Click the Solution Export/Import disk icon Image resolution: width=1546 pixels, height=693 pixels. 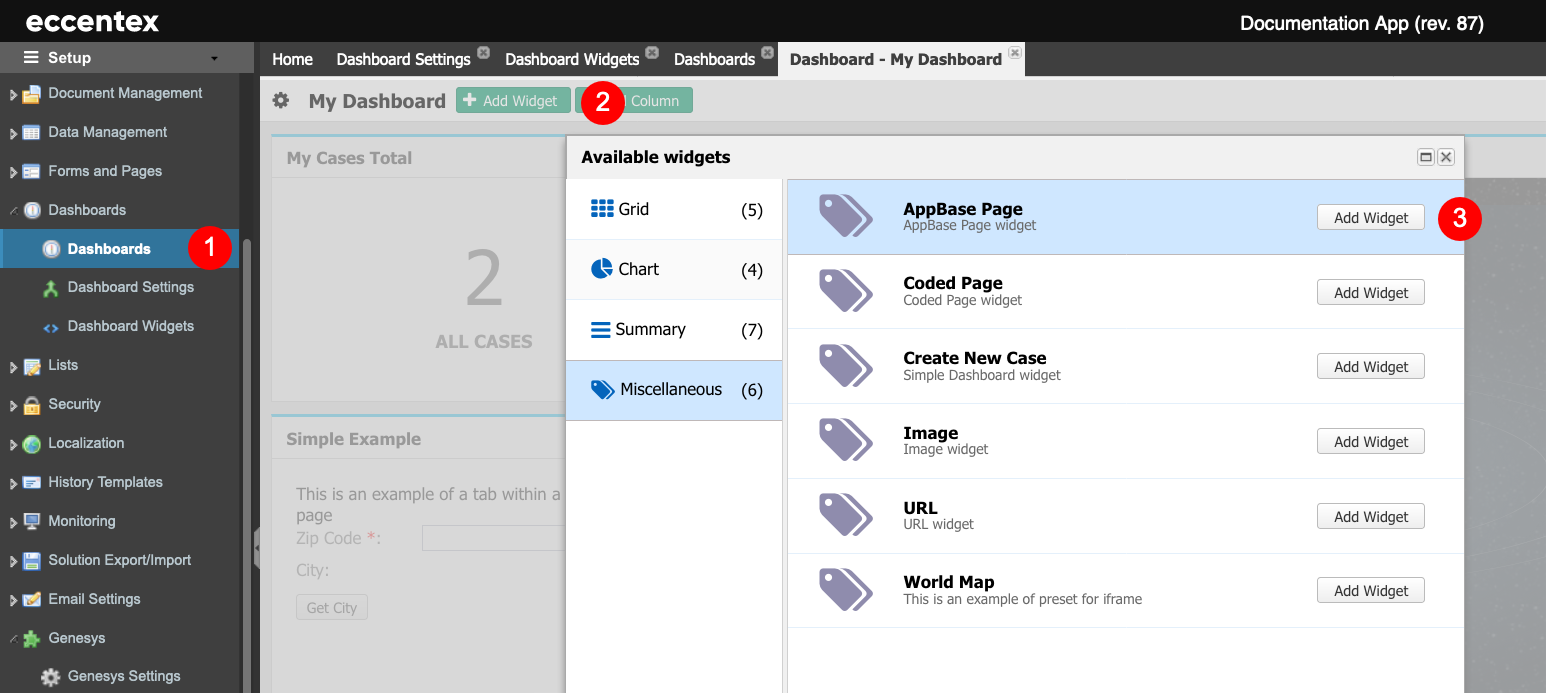[31, 561]
